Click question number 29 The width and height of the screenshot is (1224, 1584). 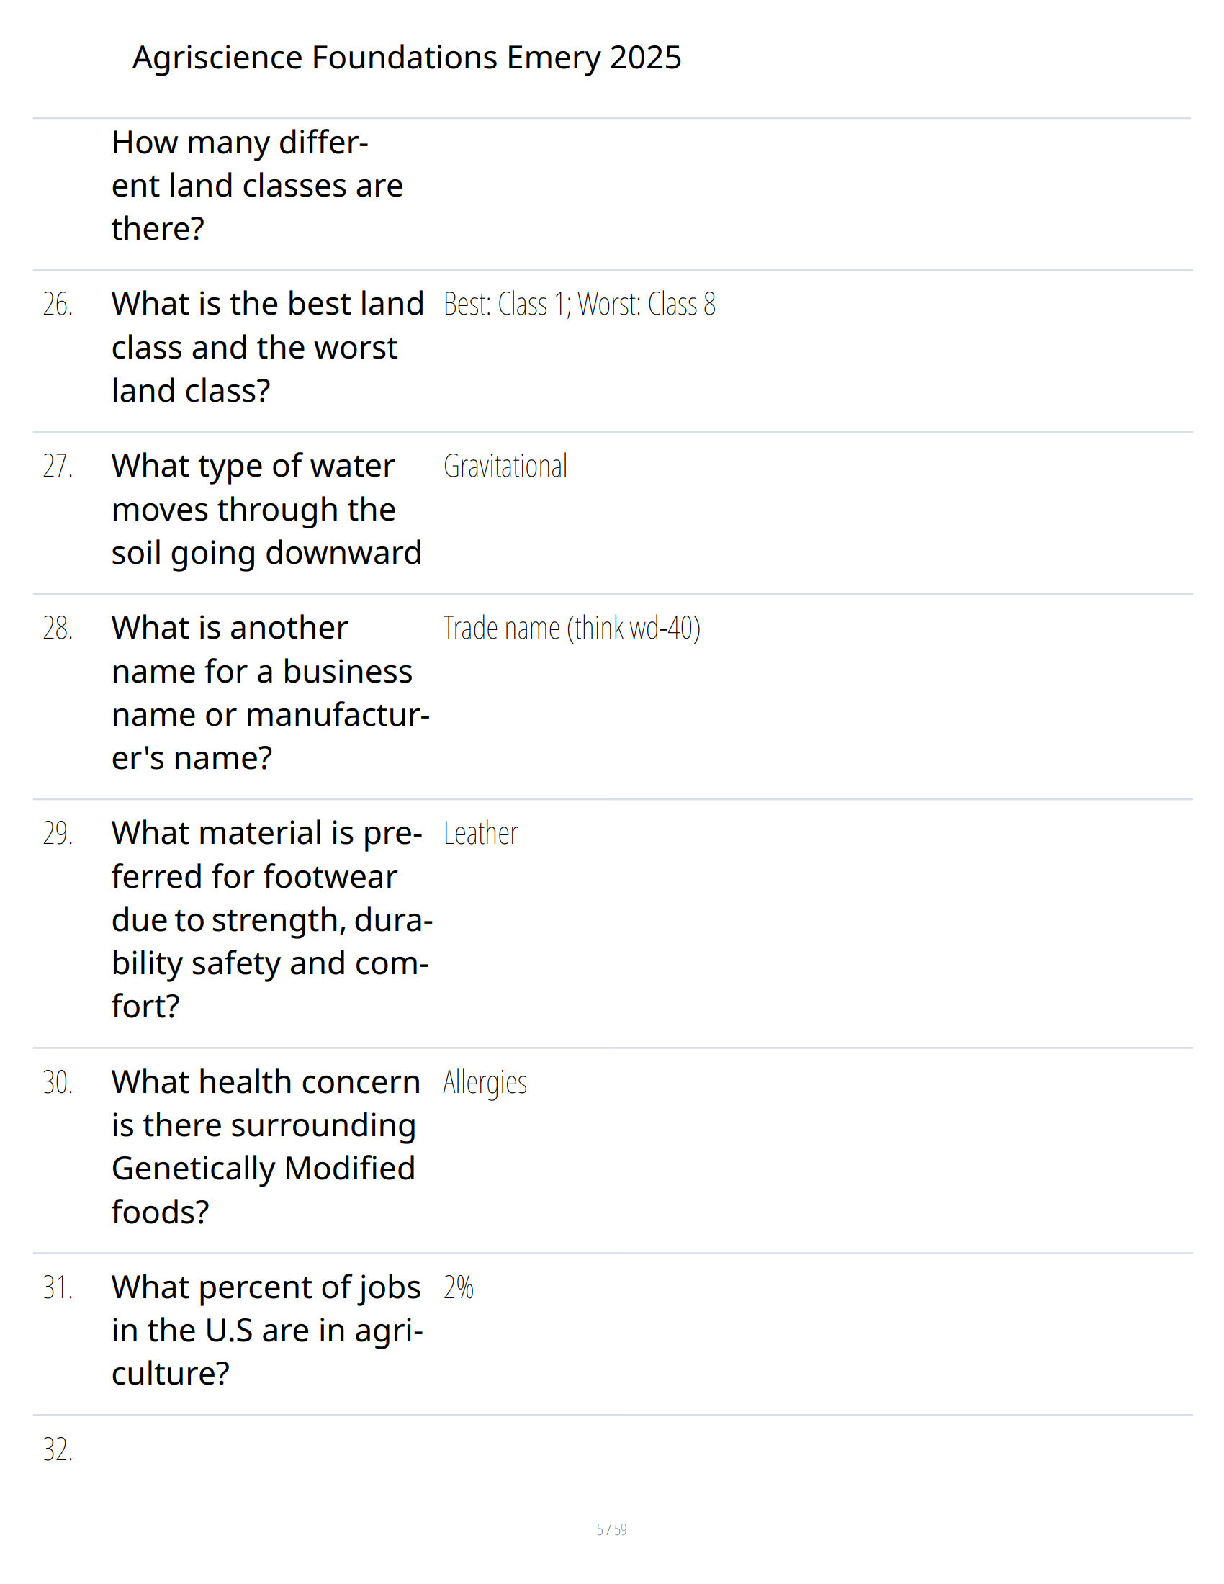tap(57, 834)
